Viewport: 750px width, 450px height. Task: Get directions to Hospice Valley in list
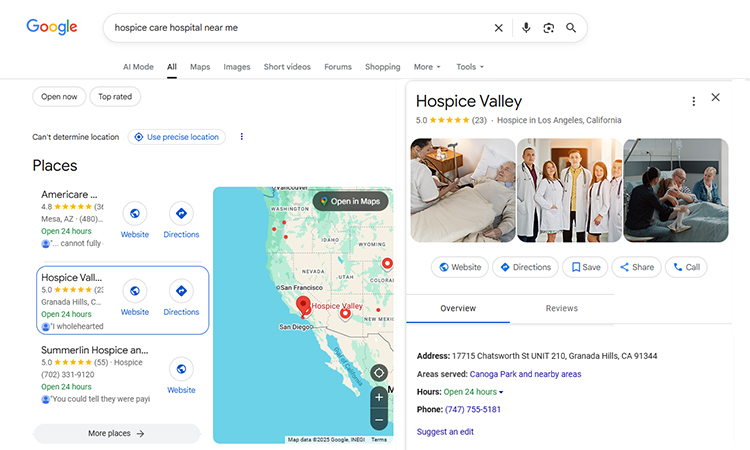point(181,291)
